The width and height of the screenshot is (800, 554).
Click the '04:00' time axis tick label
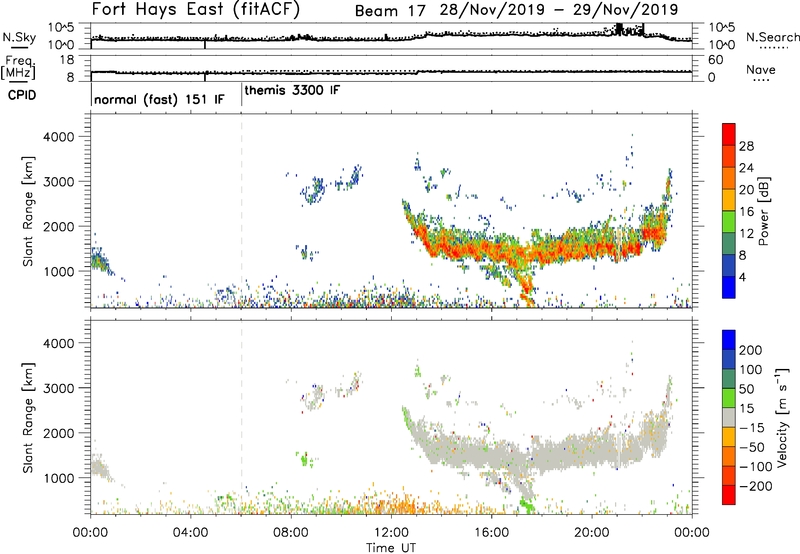click(x=191, y=533)
